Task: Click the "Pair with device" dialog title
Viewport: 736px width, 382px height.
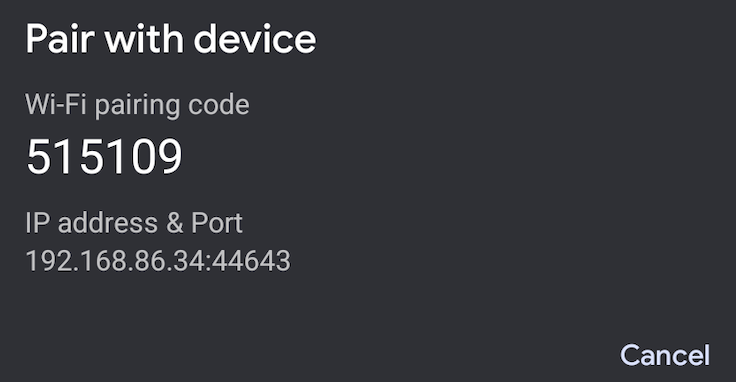Action: point(171,39)
